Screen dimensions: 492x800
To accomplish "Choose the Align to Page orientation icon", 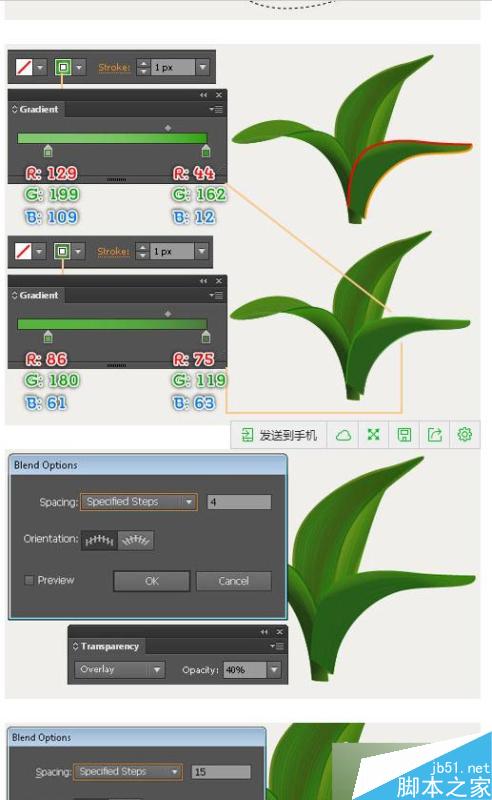I will (99, 540).
